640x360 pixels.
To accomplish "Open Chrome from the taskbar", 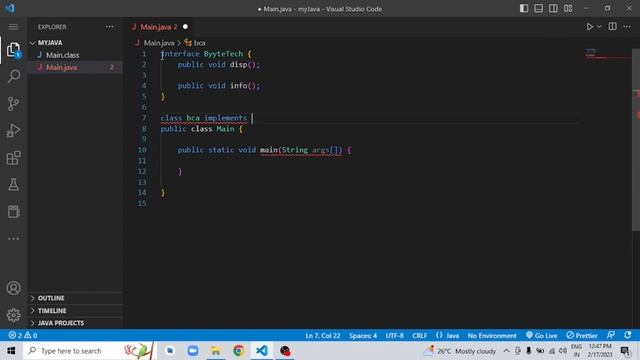I will pyautogui.click(x=239, y=351).
